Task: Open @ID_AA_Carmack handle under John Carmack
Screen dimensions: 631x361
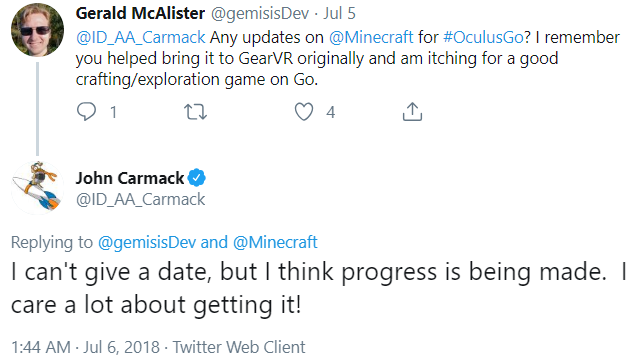Action: (x=140, y=199)
